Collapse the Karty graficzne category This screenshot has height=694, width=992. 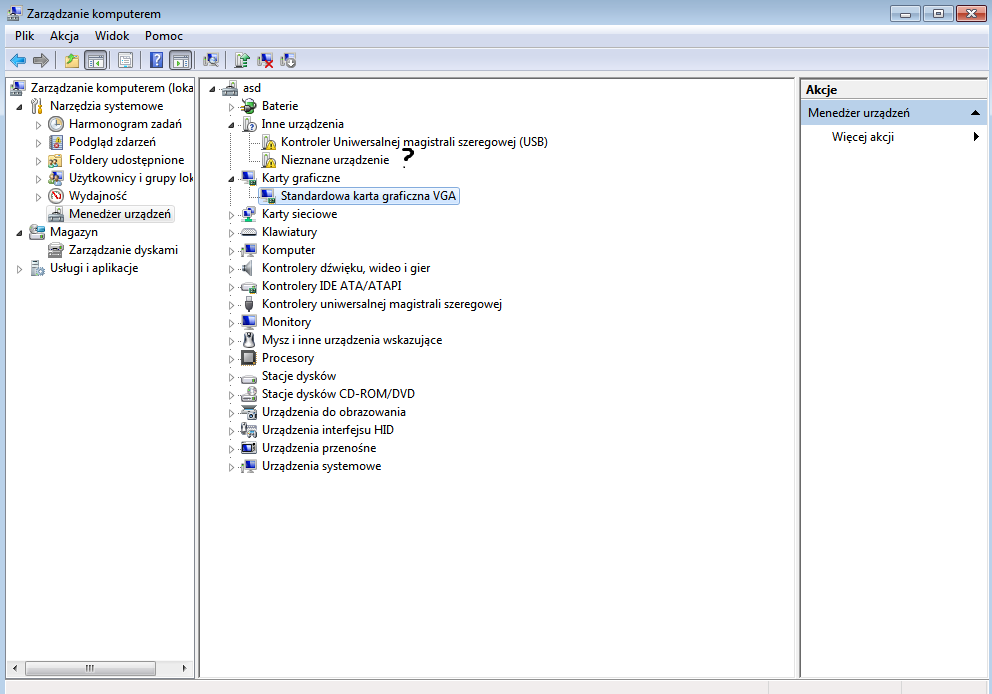tap(232, 179)
